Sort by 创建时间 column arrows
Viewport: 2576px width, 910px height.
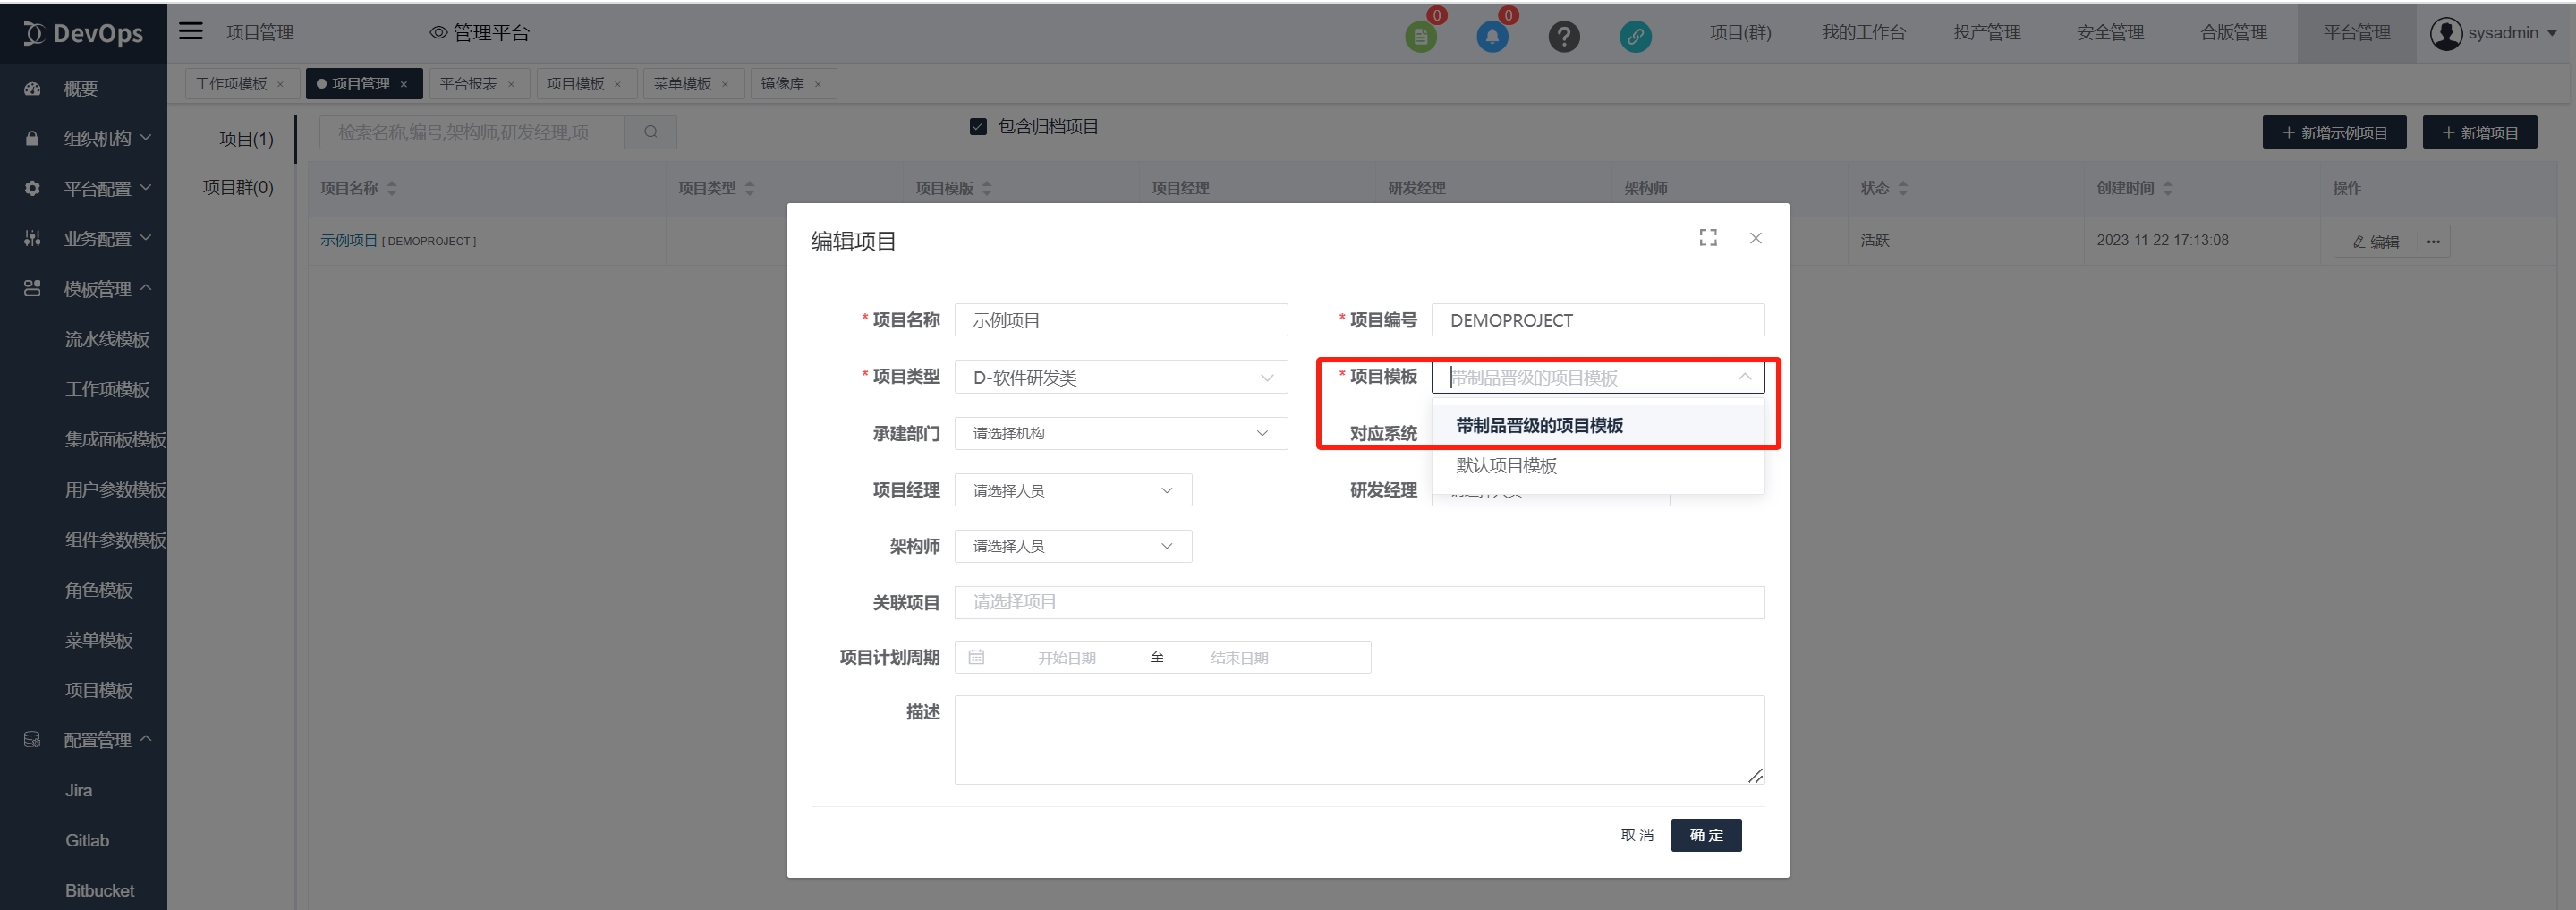pos(2167,188)
